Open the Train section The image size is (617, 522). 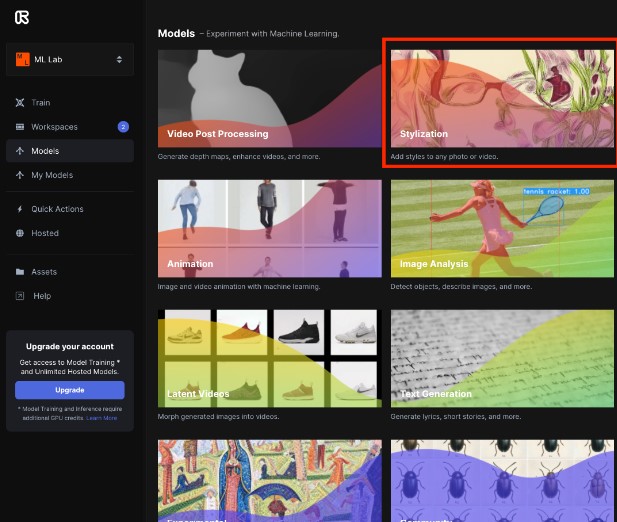click(70, 103)
